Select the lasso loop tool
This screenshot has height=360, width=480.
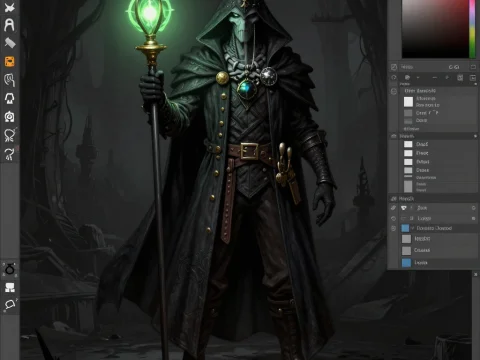9,135
